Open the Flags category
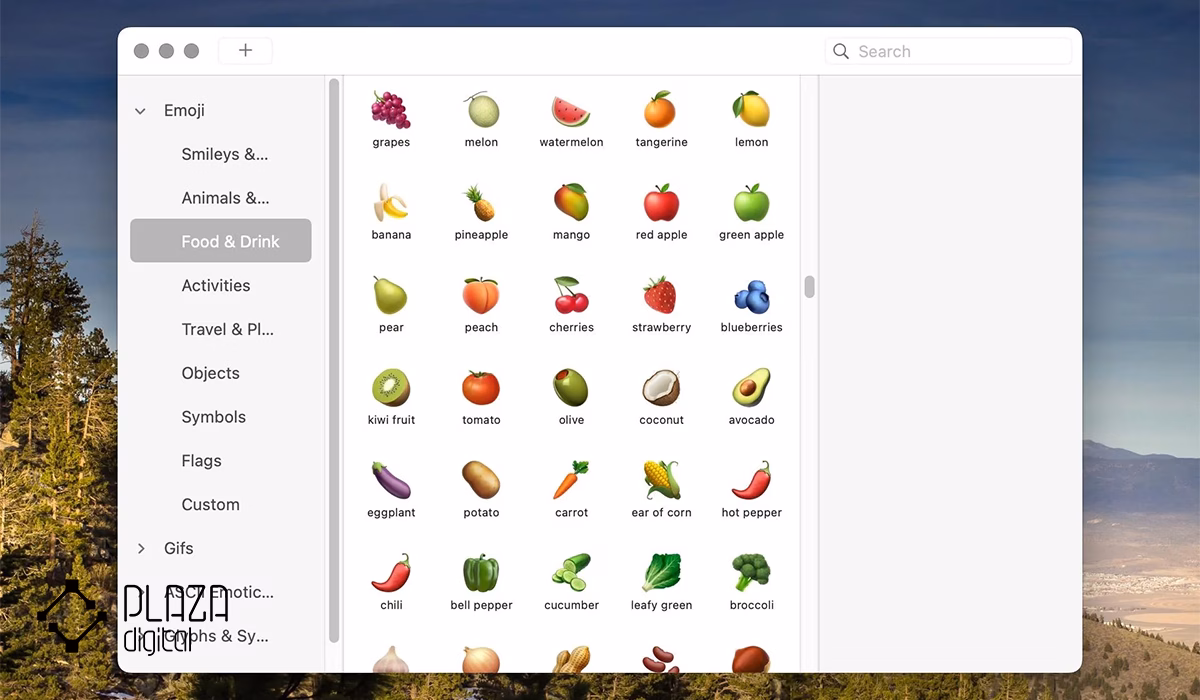 pyautogui.click(x=201, y=461)
